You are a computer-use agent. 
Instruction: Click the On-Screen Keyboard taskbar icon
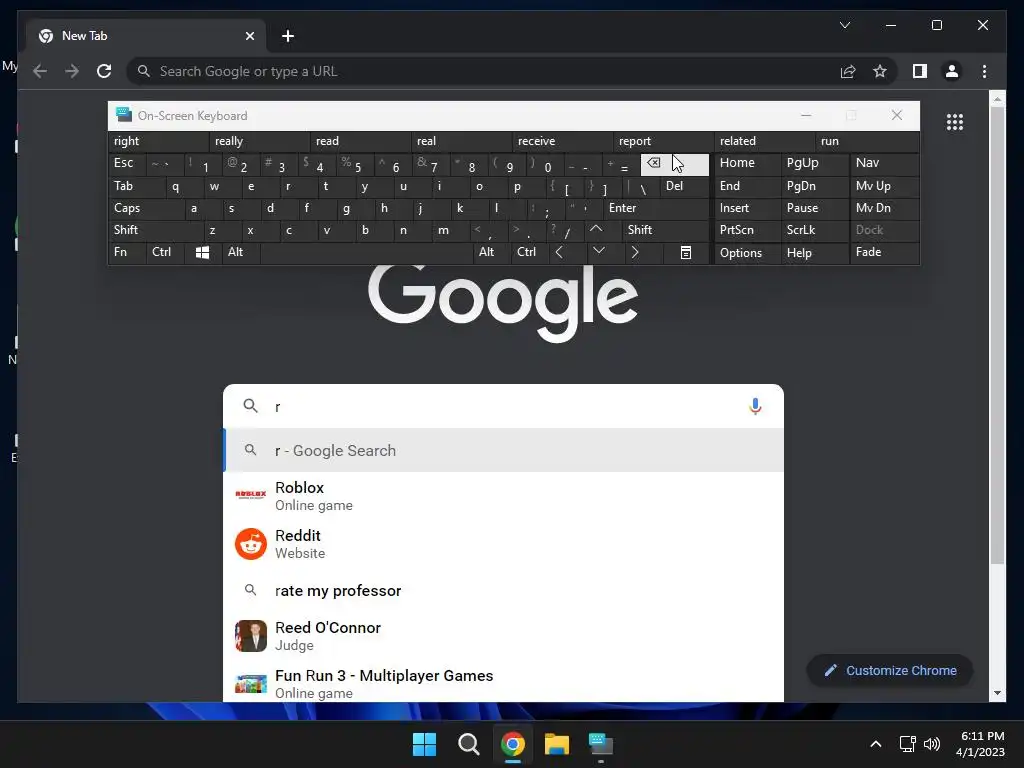601,744
